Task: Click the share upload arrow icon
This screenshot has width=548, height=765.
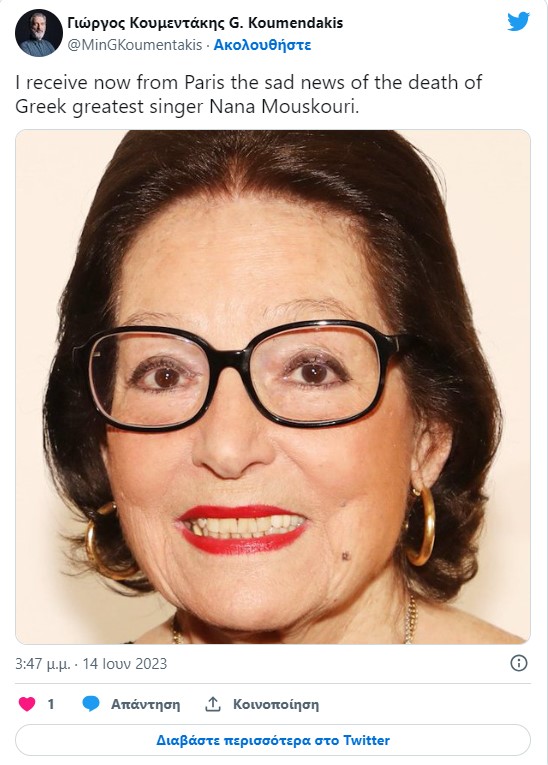Action: tap(213, 704)
